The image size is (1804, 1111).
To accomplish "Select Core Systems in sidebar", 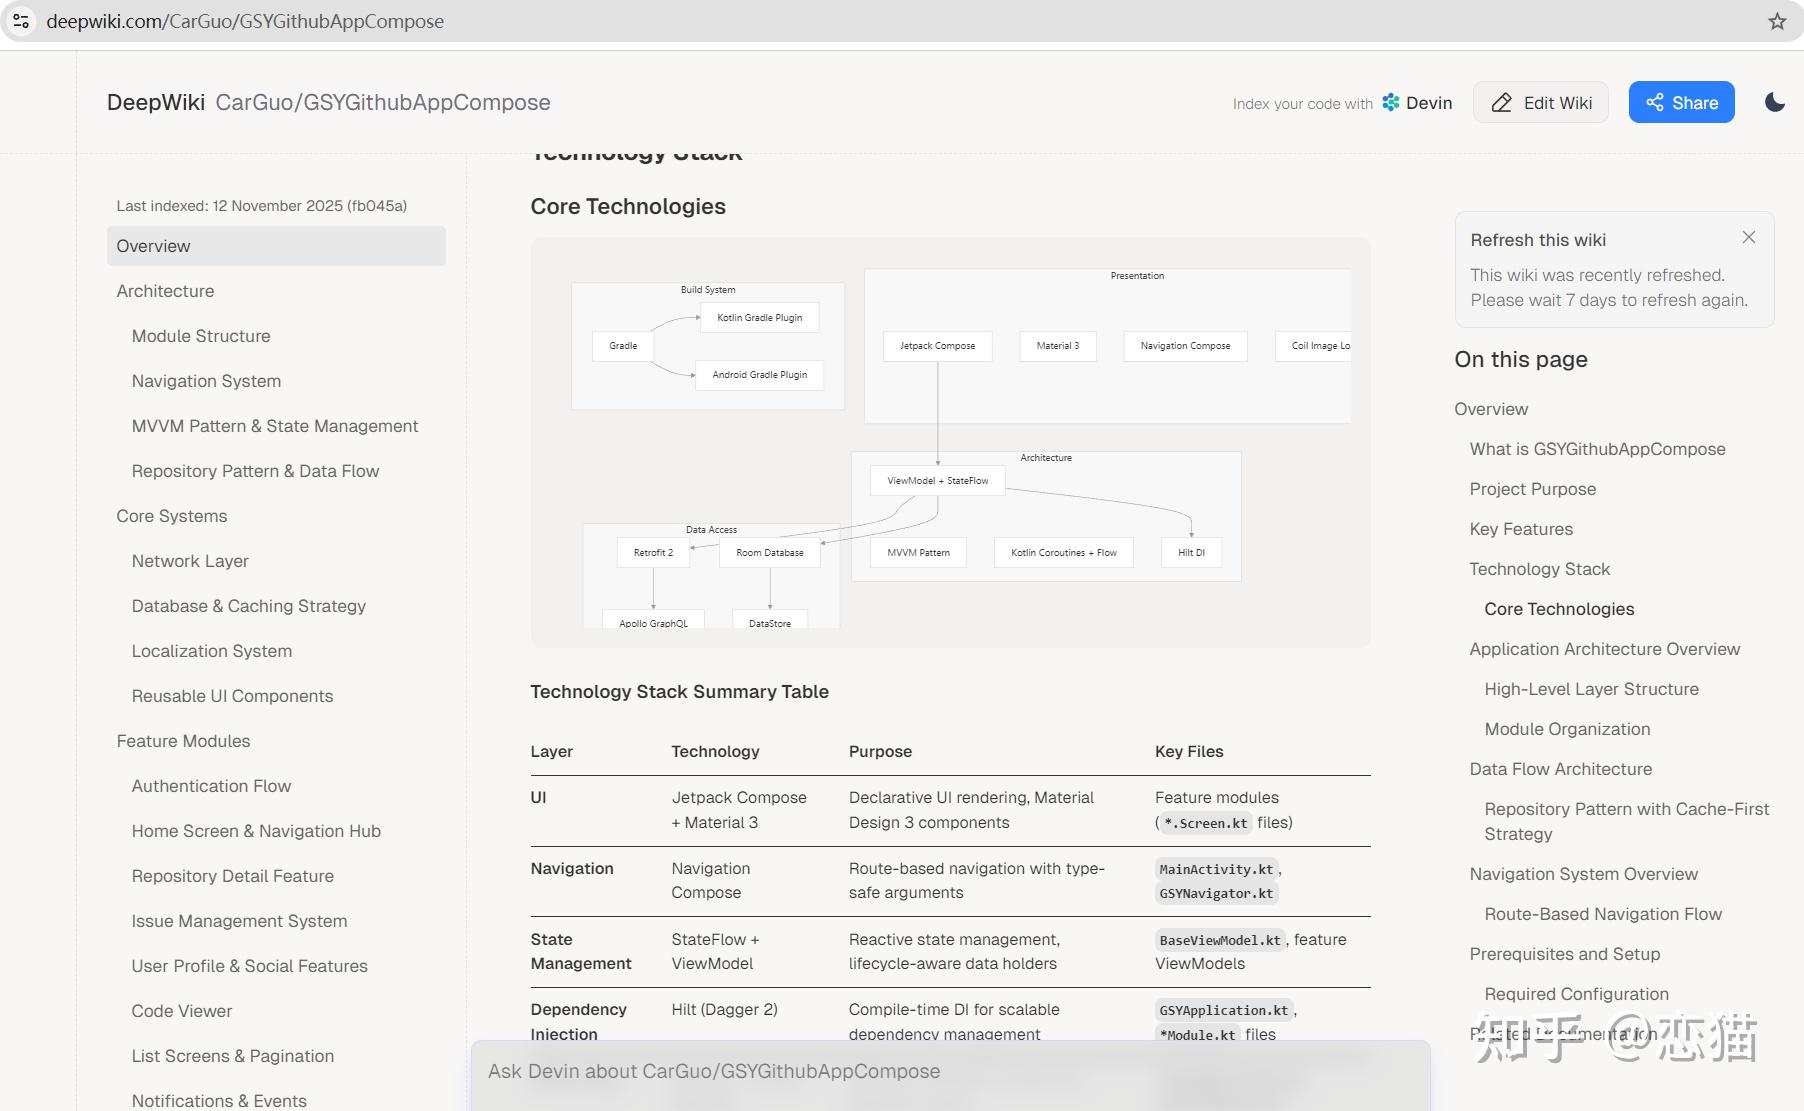I will coord(172,516).
